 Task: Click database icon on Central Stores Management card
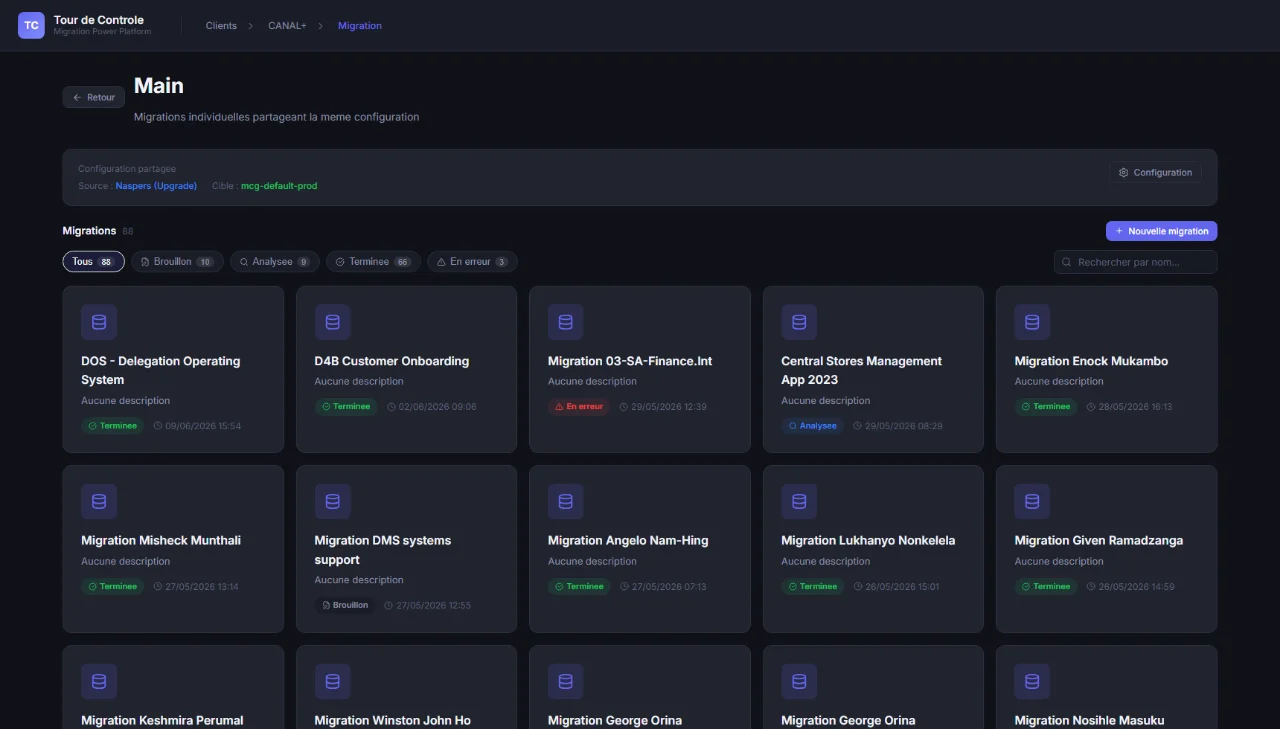(799, 322)
